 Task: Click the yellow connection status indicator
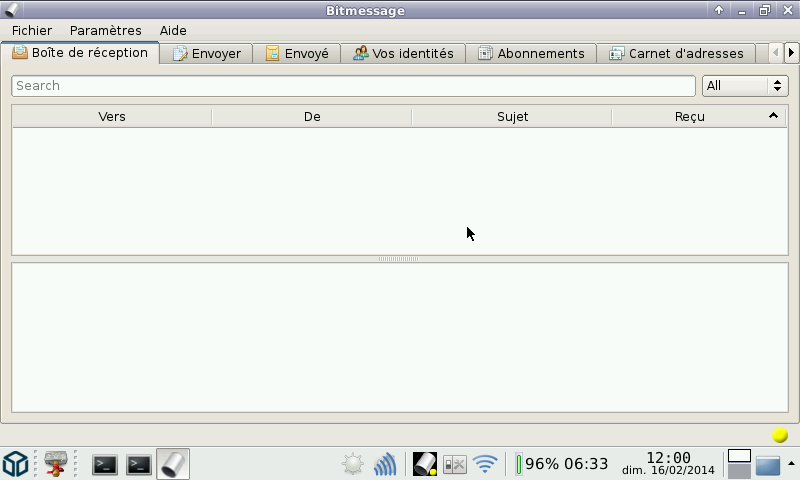tap(780, 435)
